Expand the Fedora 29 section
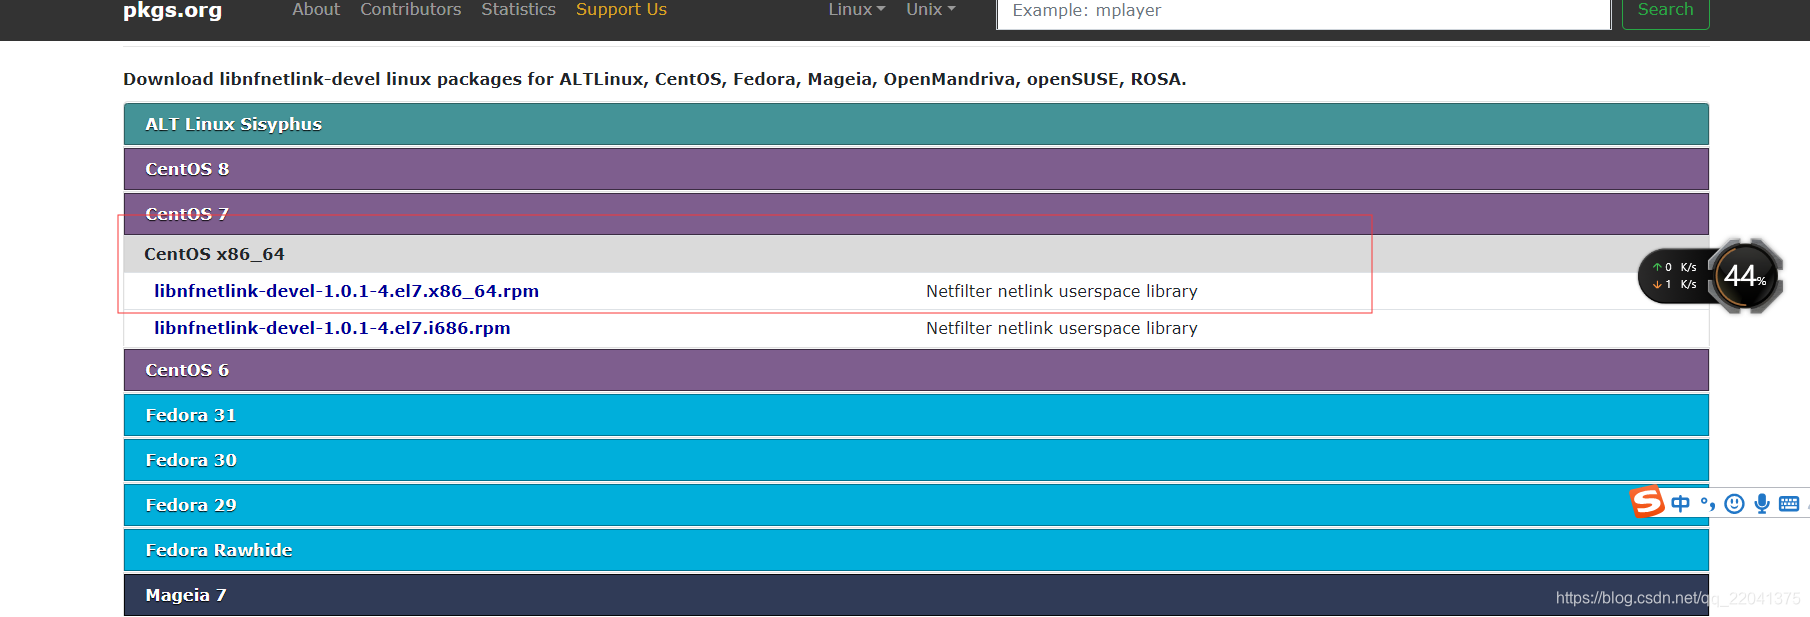Screen dimensions: 1810x617 click(916, 505)
